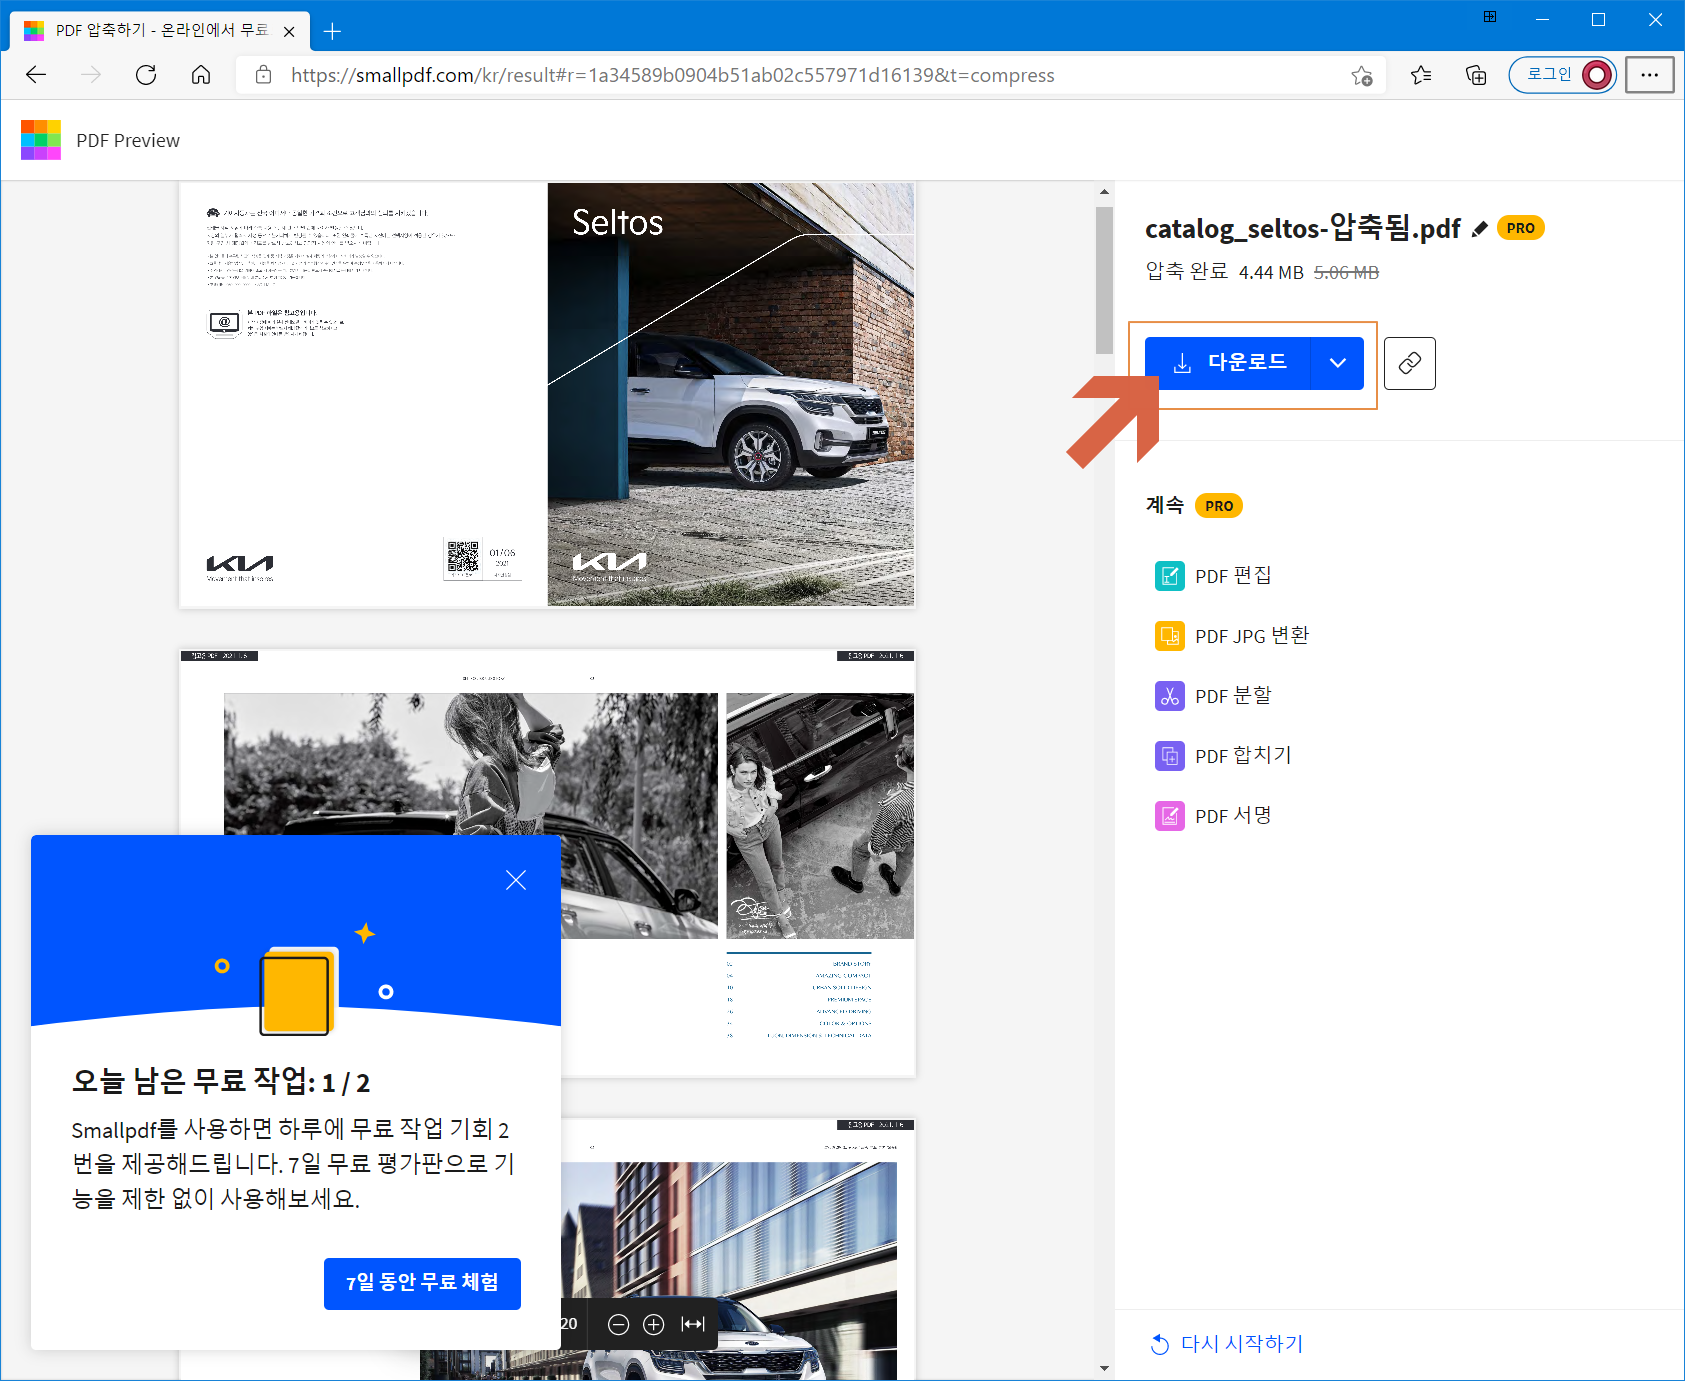
Task: Open the browser home page
Action: tap(201, 75)
